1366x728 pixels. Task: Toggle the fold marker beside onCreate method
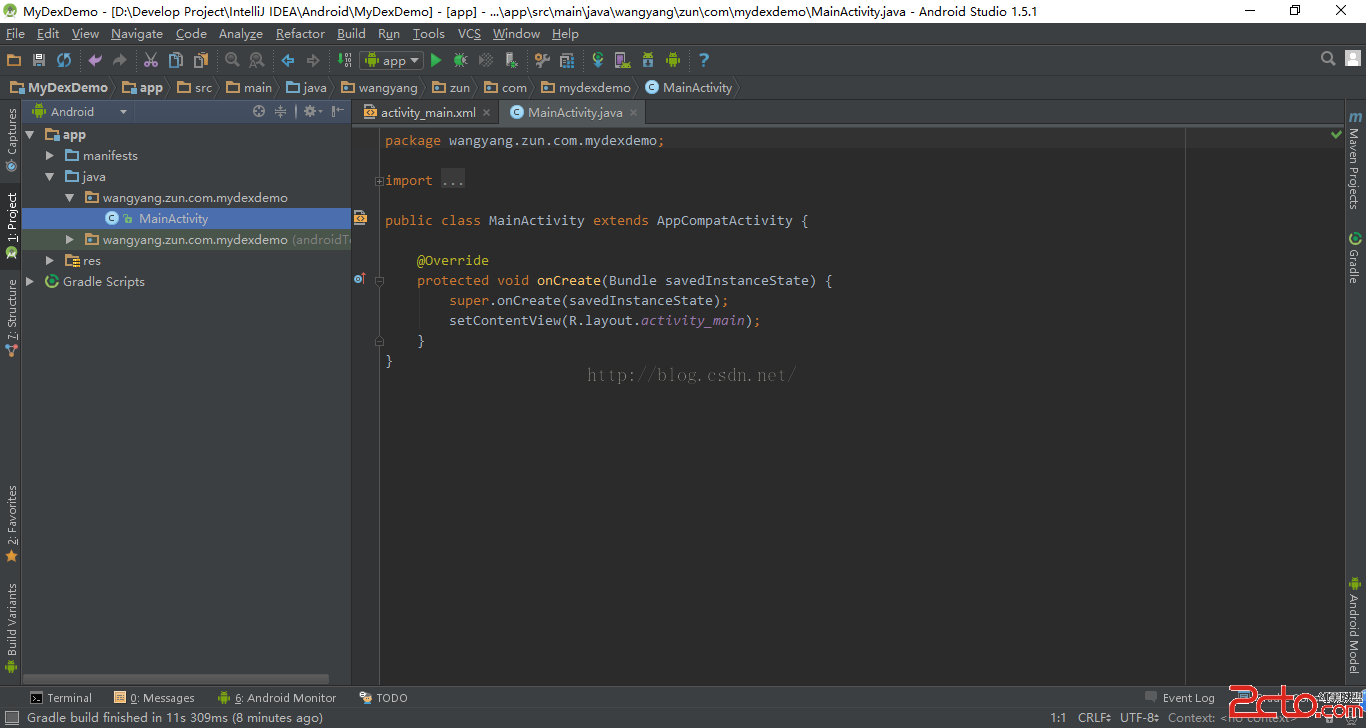379,281
